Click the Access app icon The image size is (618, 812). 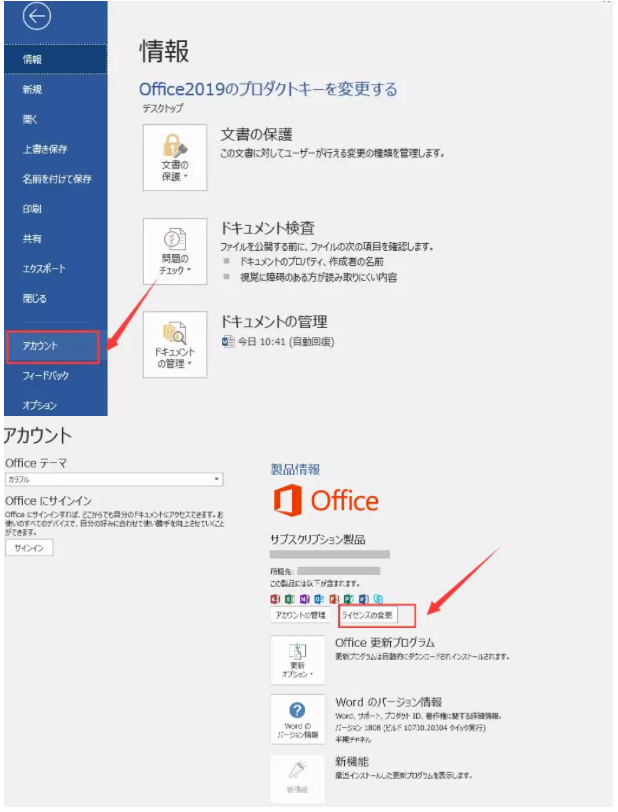[x=276, y=599]
